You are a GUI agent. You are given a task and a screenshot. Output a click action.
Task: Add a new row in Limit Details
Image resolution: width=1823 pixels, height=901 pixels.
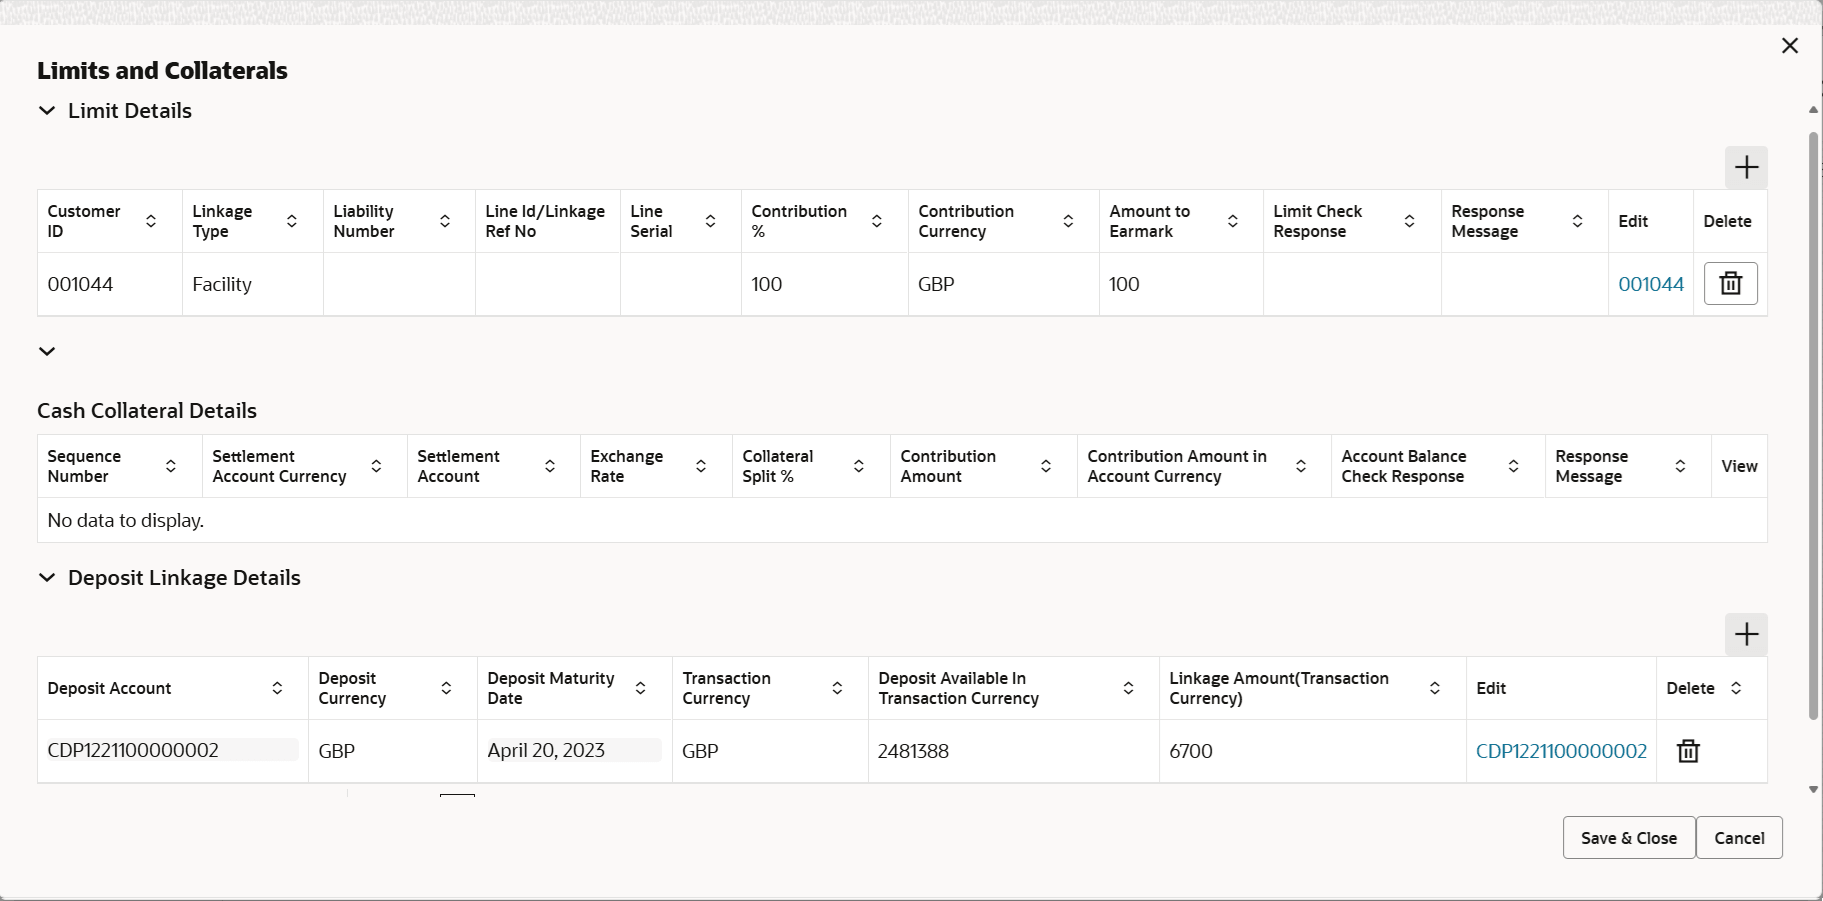[x=1746, y=168]
